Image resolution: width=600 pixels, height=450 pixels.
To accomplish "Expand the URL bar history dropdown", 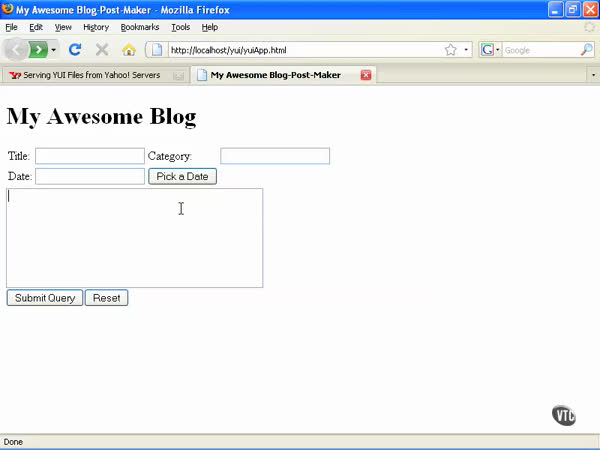I will point(466,50).
